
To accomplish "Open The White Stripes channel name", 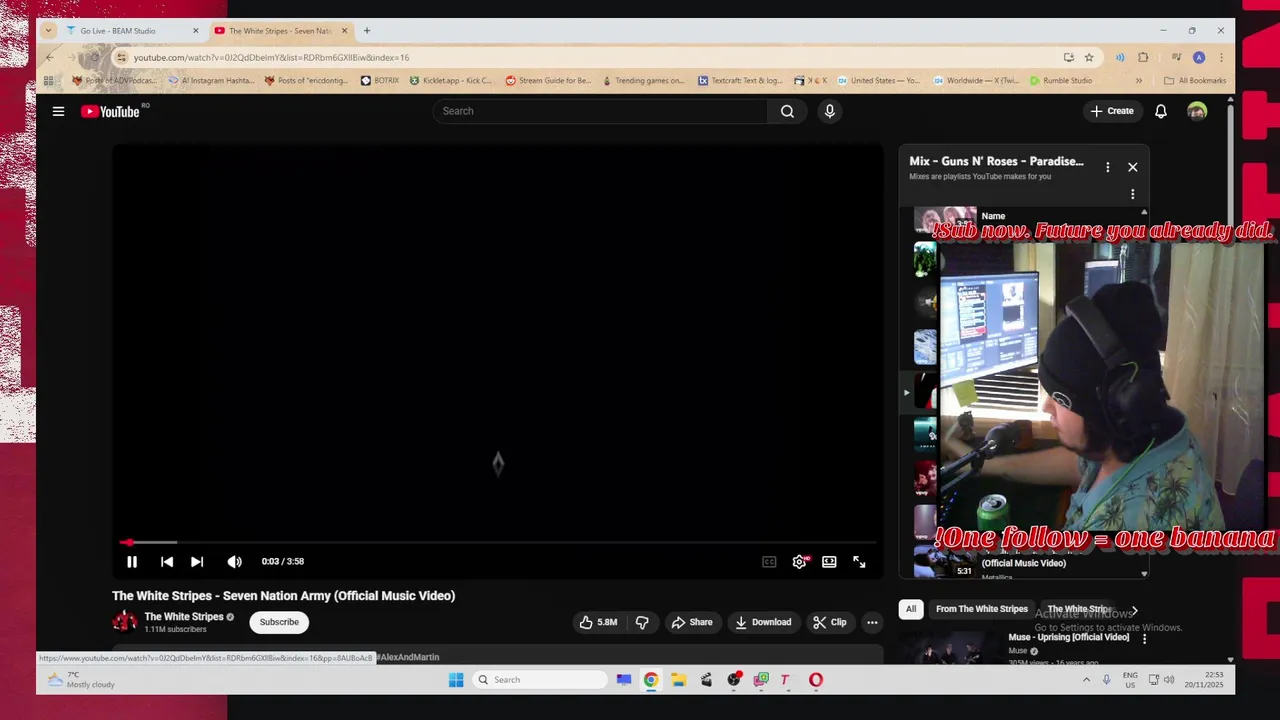I will pyautogui.click(x=184, y=617).
